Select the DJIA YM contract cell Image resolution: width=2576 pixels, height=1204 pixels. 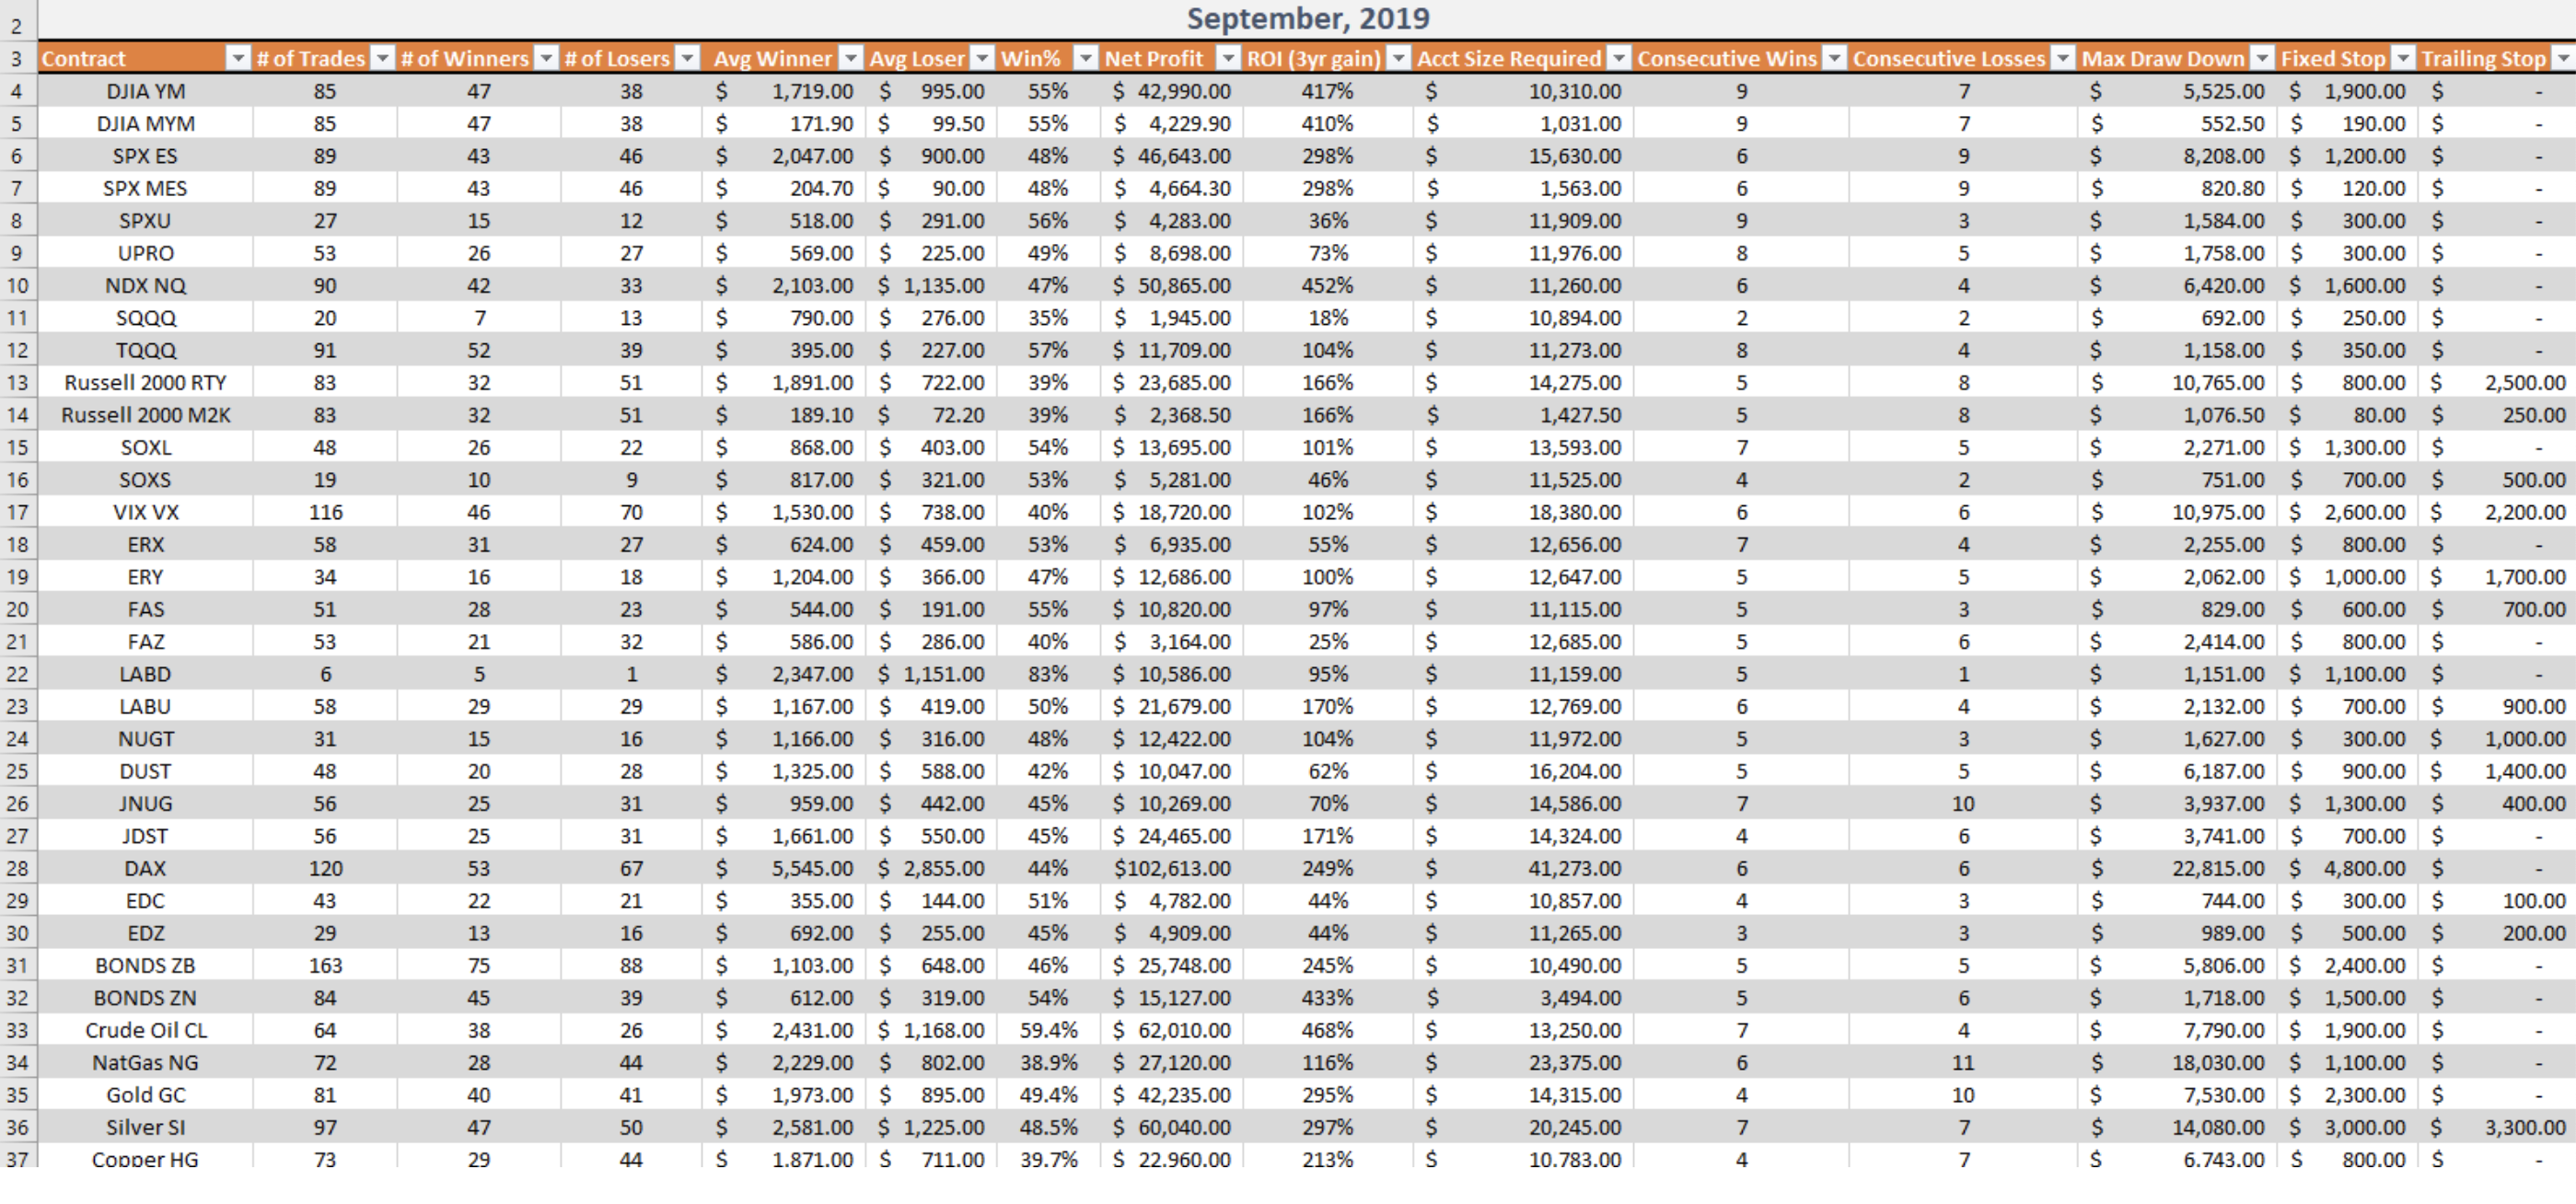click(145, 91)
